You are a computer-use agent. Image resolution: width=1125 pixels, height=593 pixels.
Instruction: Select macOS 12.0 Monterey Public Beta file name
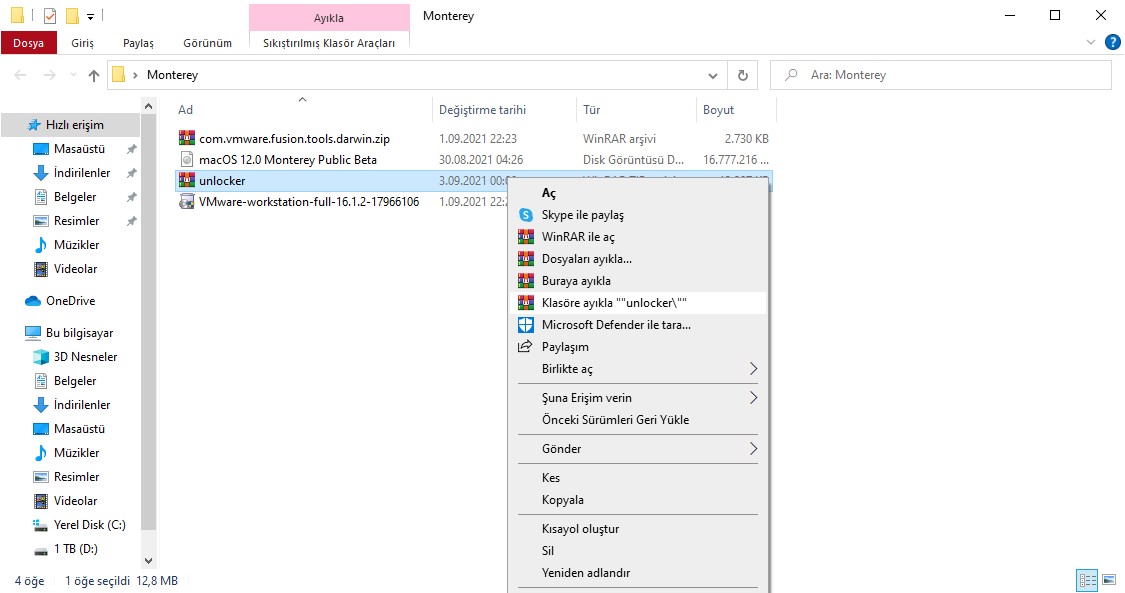click(x=288, y=159)
